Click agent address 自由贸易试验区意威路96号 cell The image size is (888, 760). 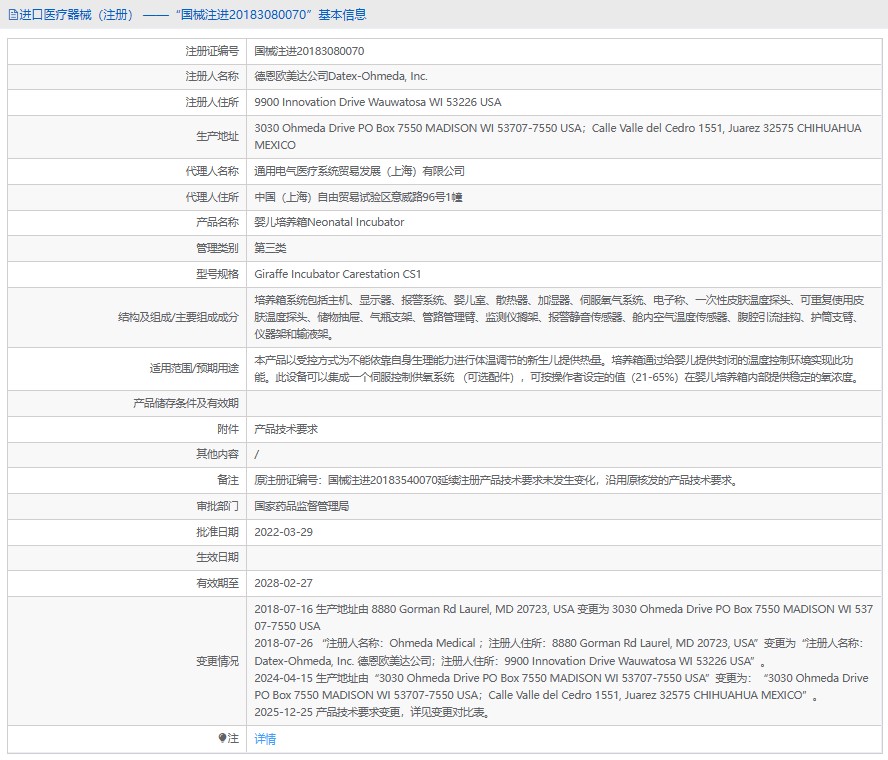346,197
